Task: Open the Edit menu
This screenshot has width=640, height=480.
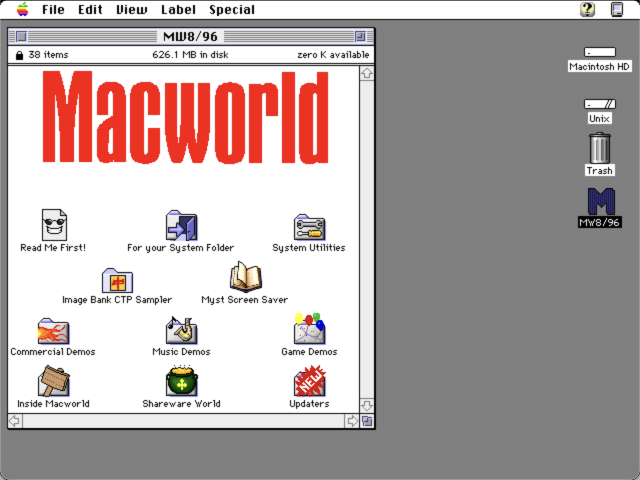Action: 90,9
